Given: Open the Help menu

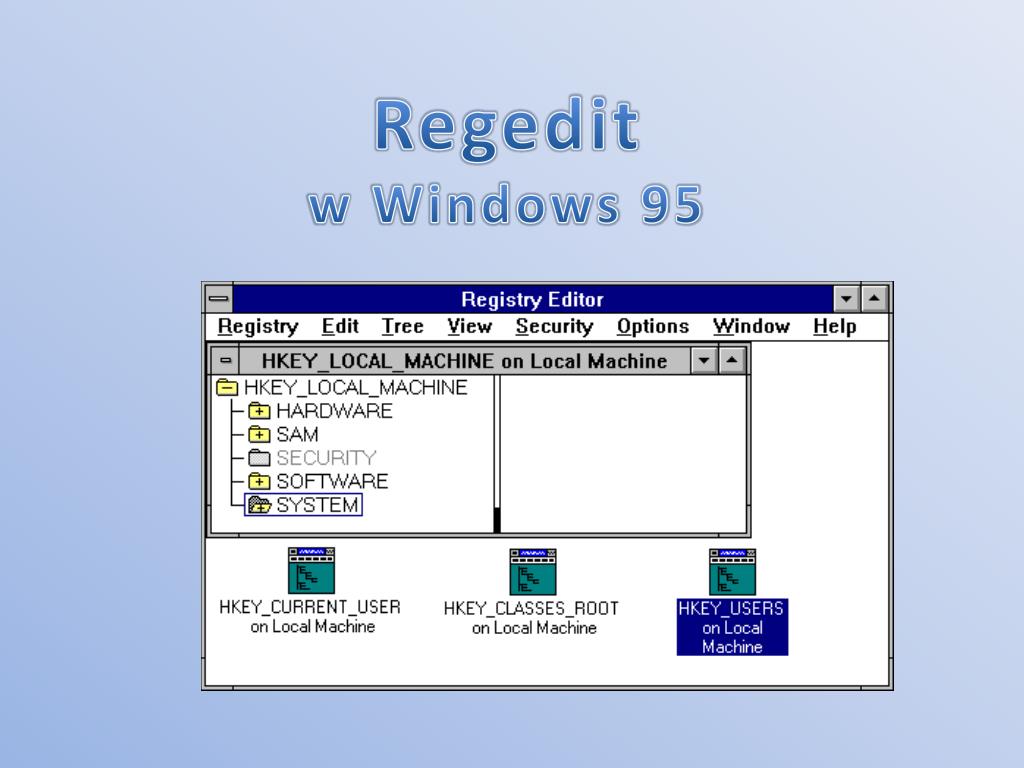Looking at the screenshot, I should 835,326.
